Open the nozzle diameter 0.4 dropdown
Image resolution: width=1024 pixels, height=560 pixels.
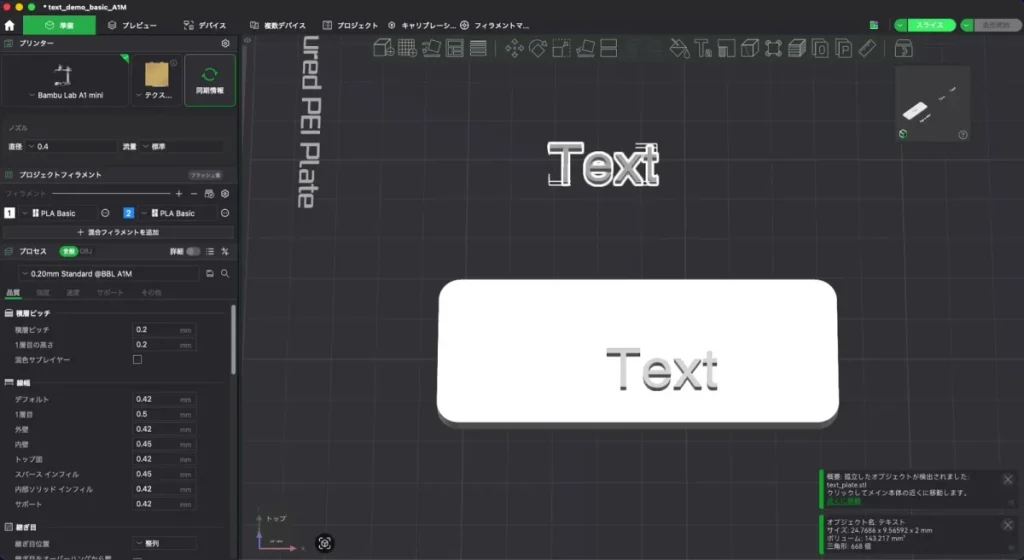(72, 147)
